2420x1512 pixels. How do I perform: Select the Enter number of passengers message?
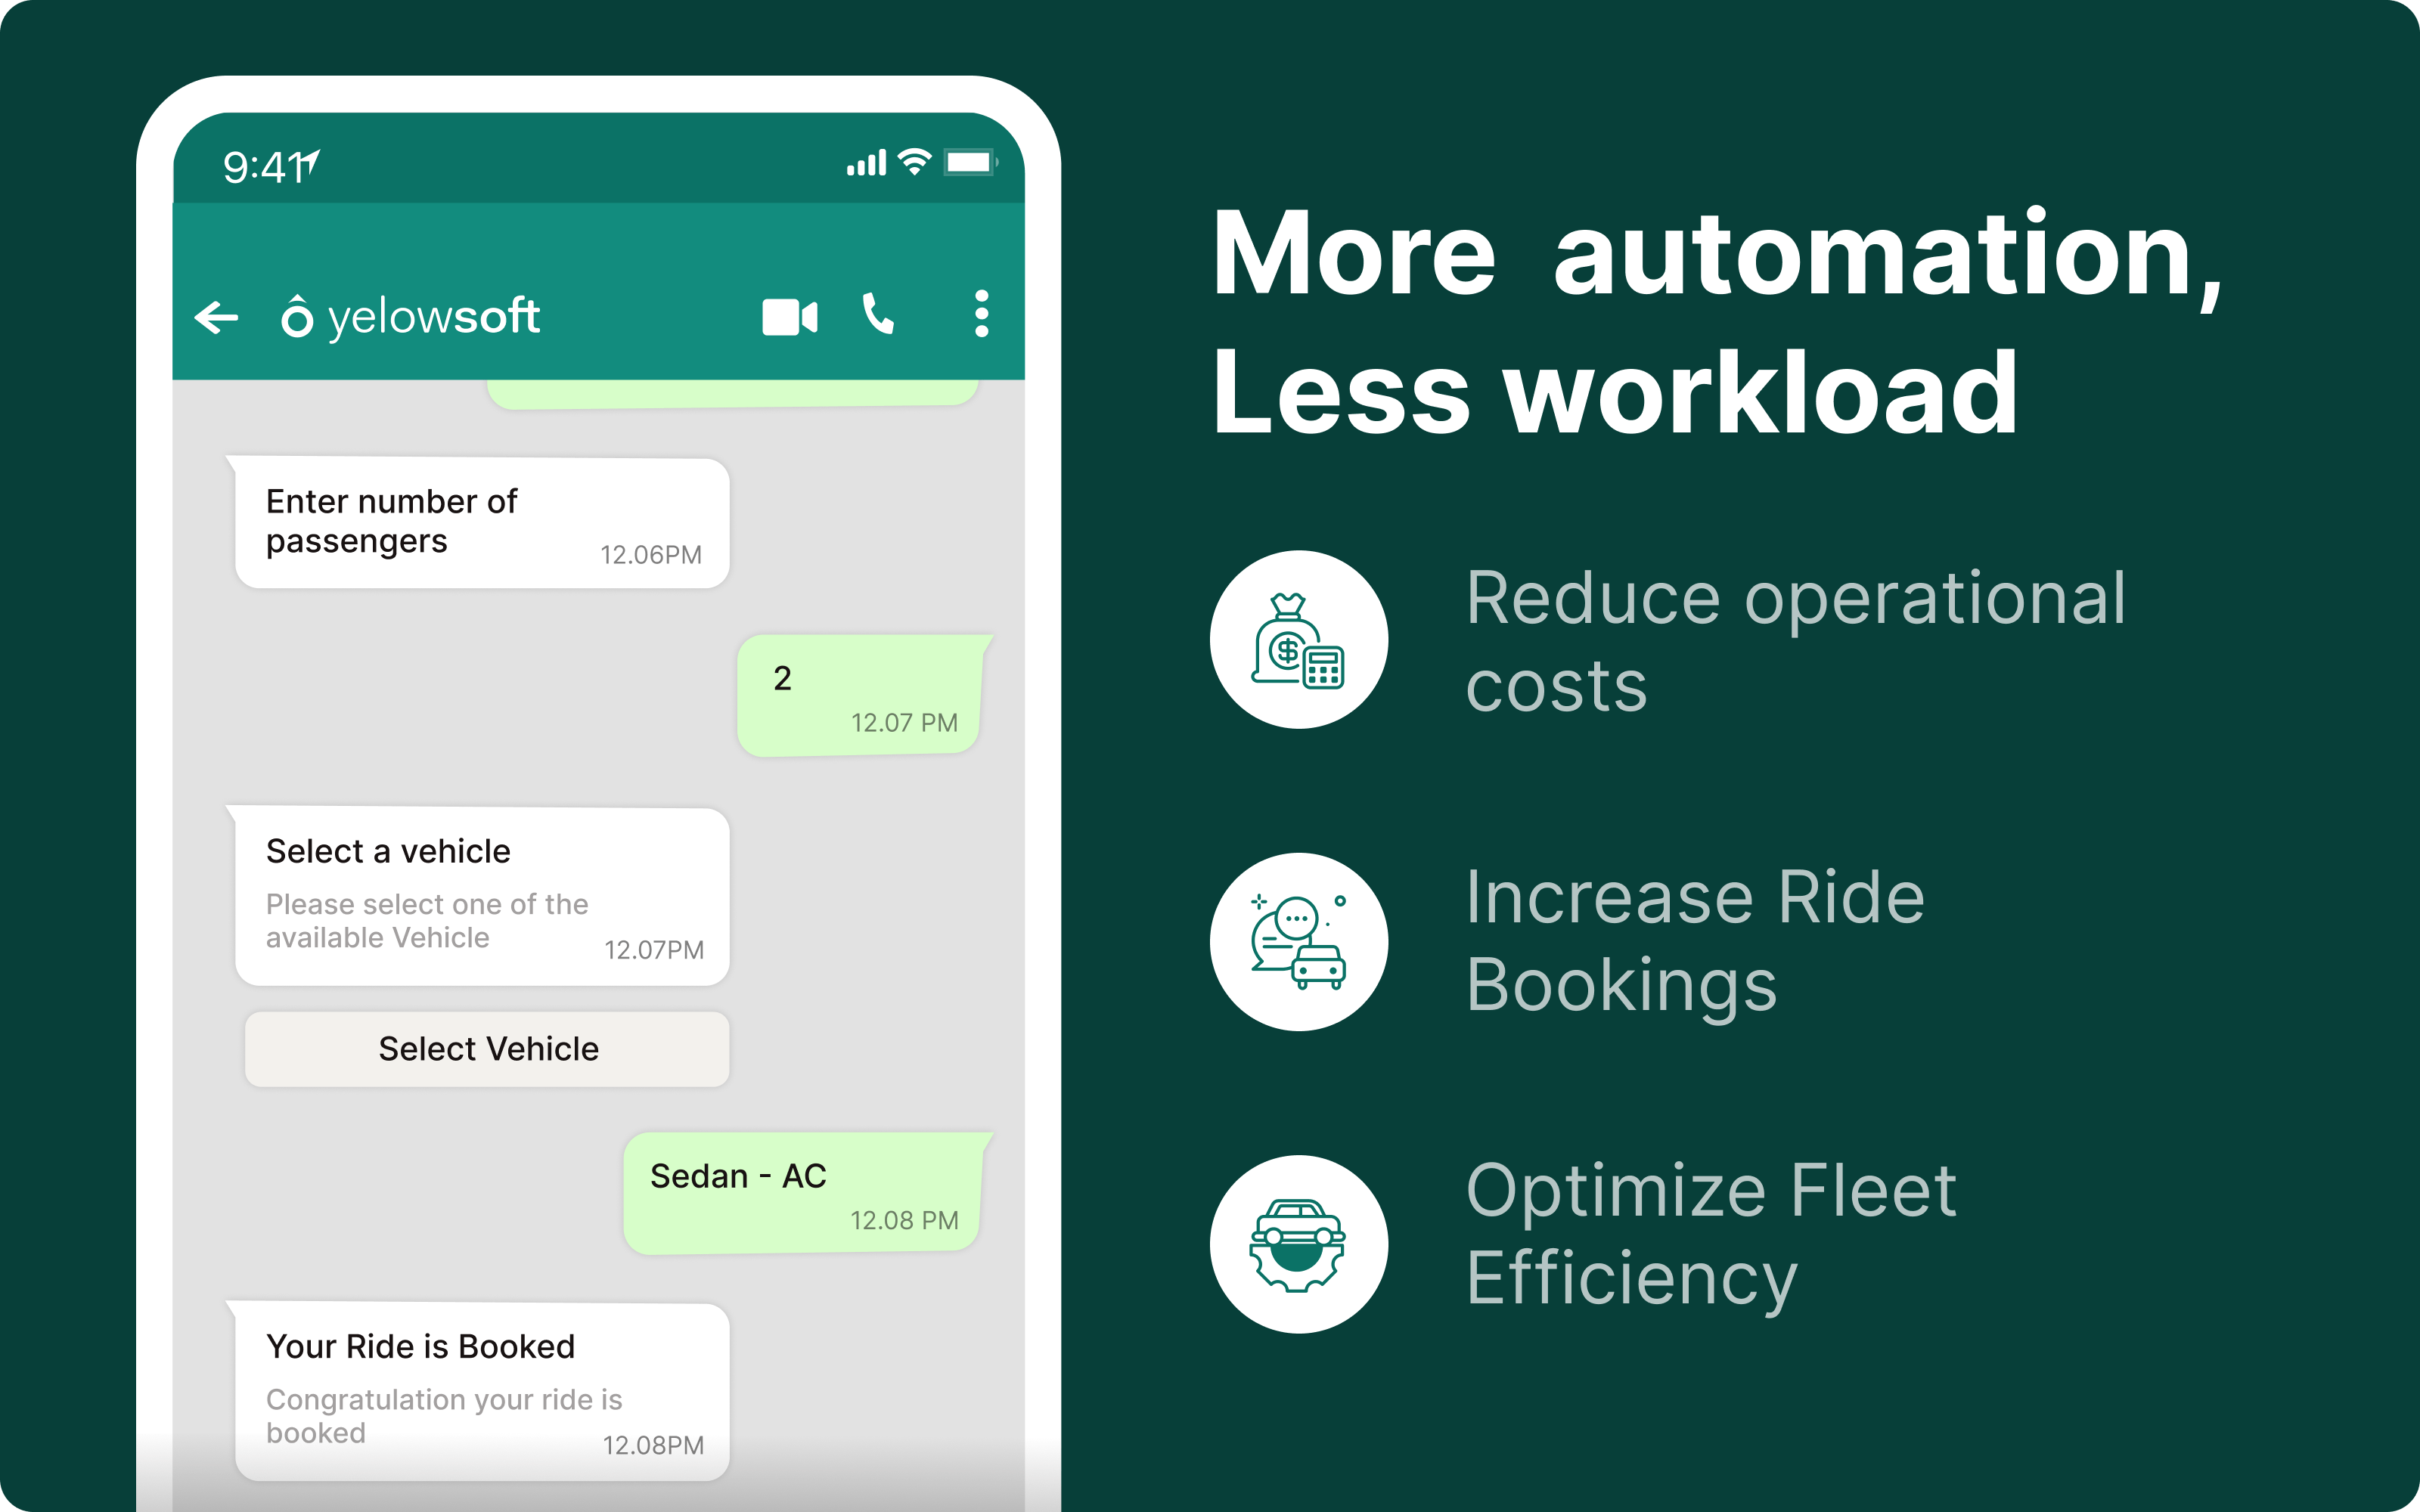[x=481, y=523]
